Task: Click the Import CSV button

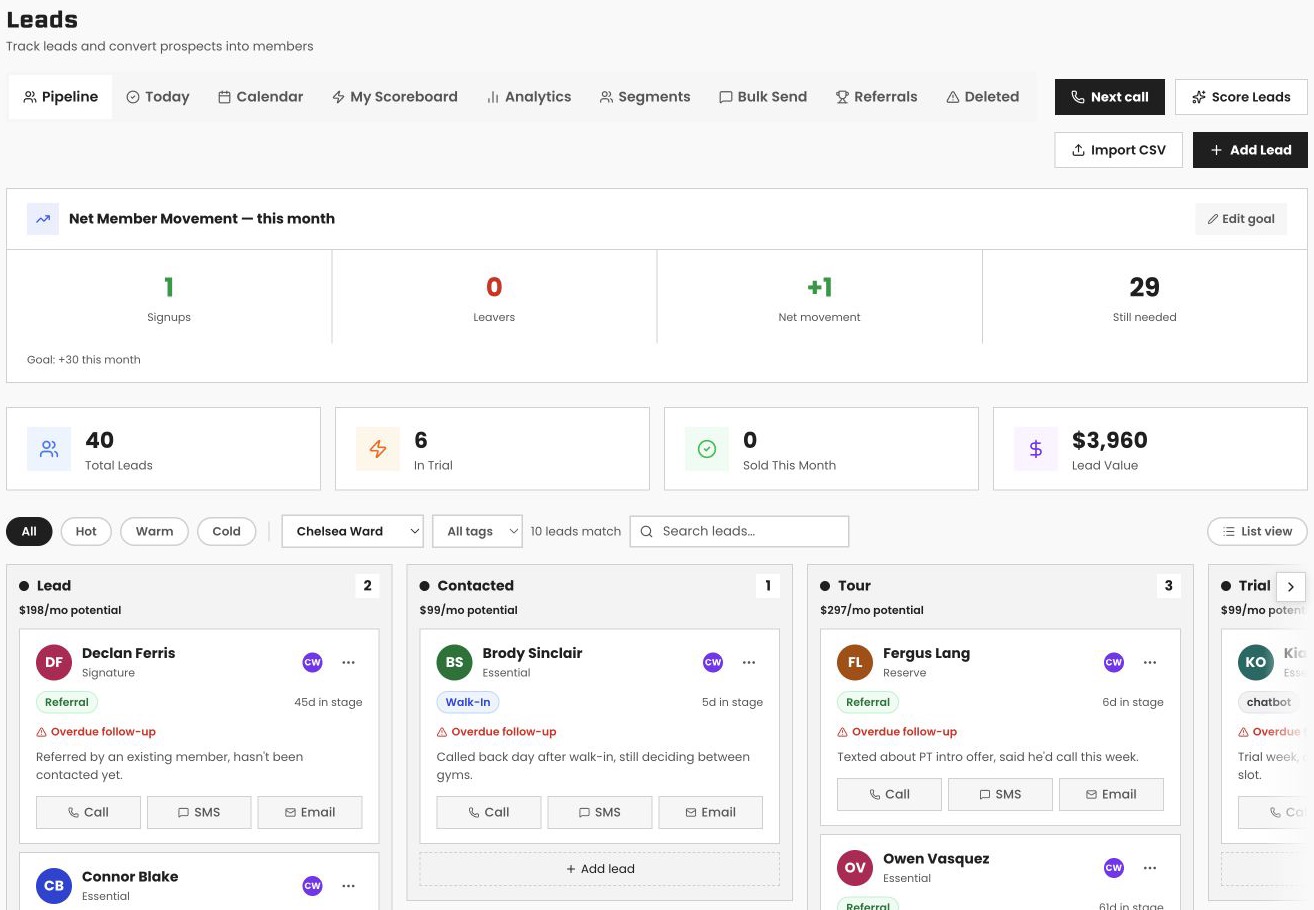Action: 1119,150
